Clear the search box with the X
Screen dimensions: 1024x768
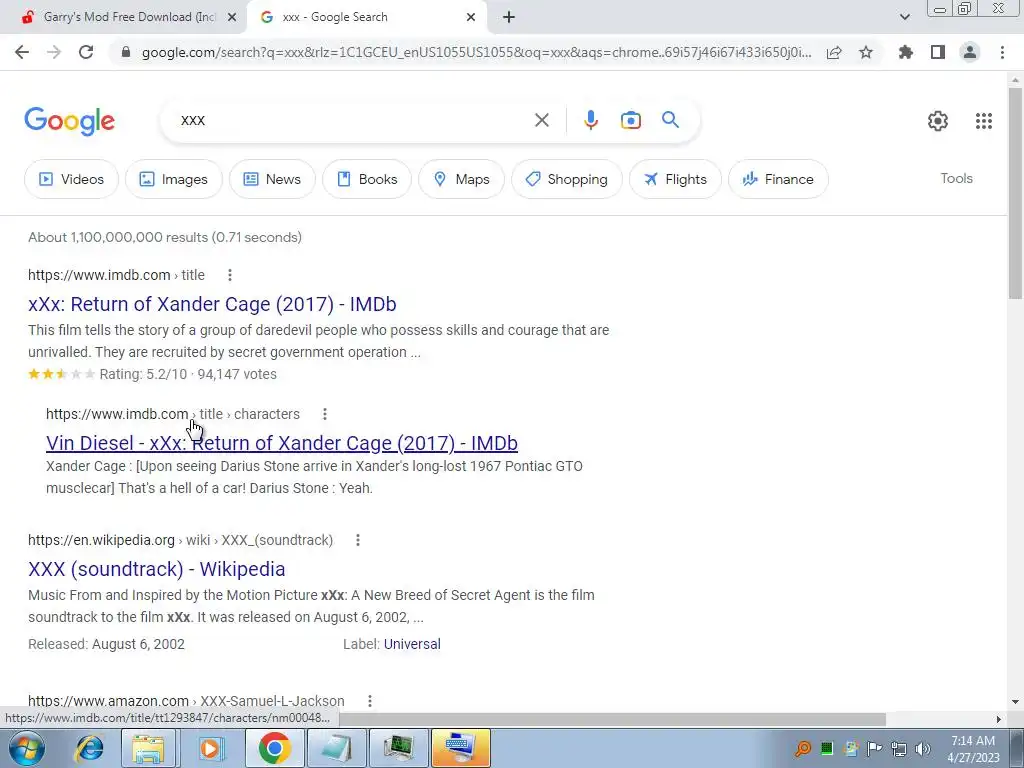[x=541, y=120]
